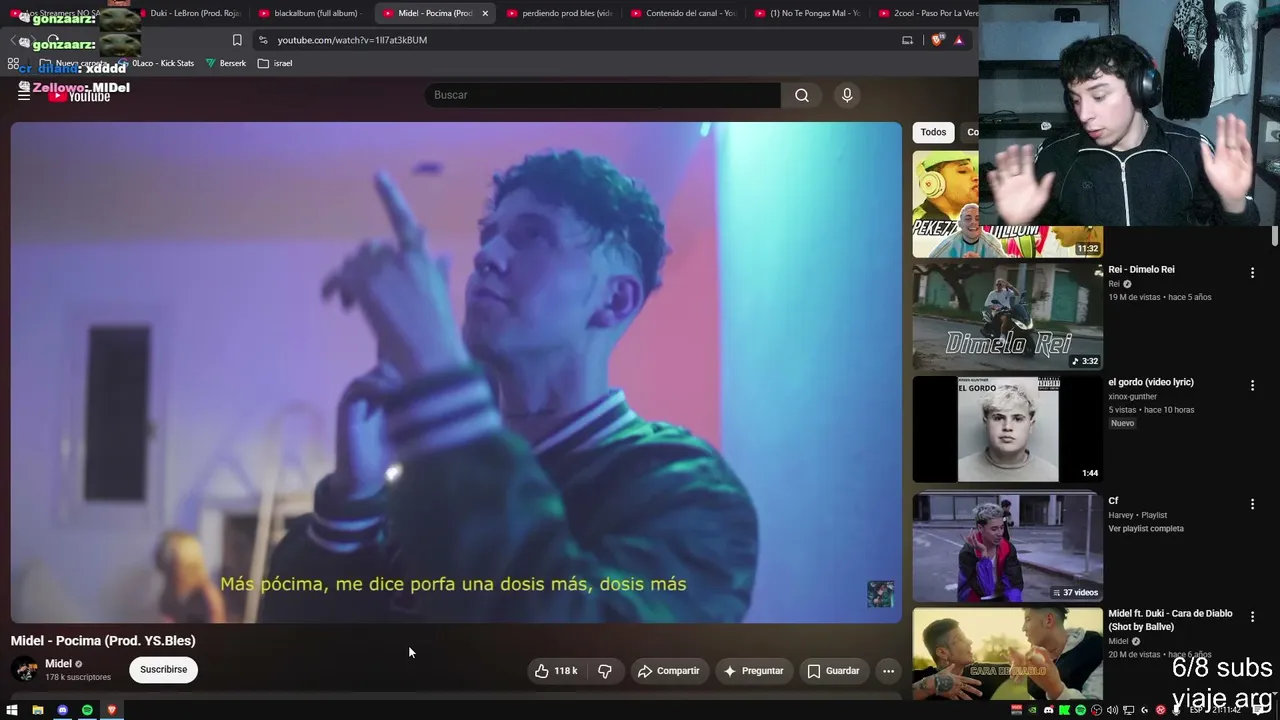Screen dimensions: 1280x720
Task: Open the el gordo video thumbnail
Action: click(x=1007, y=429)
